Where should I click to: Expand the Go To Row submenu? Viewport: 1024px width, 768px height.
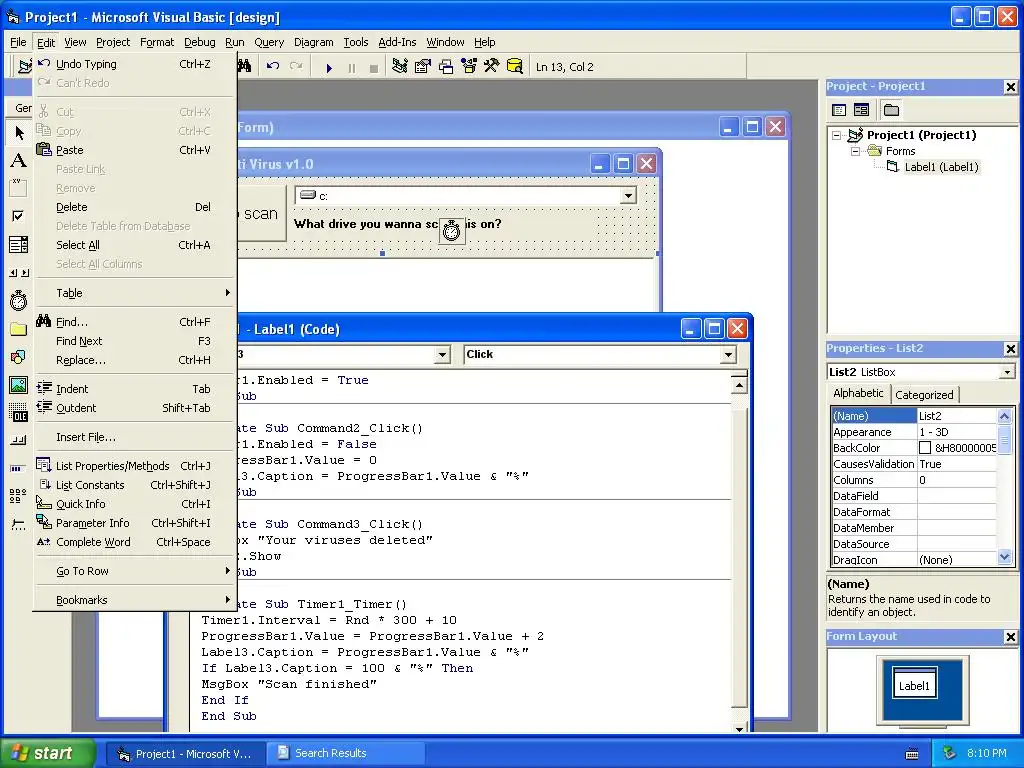pyautogui.click(x=135, y=571)
